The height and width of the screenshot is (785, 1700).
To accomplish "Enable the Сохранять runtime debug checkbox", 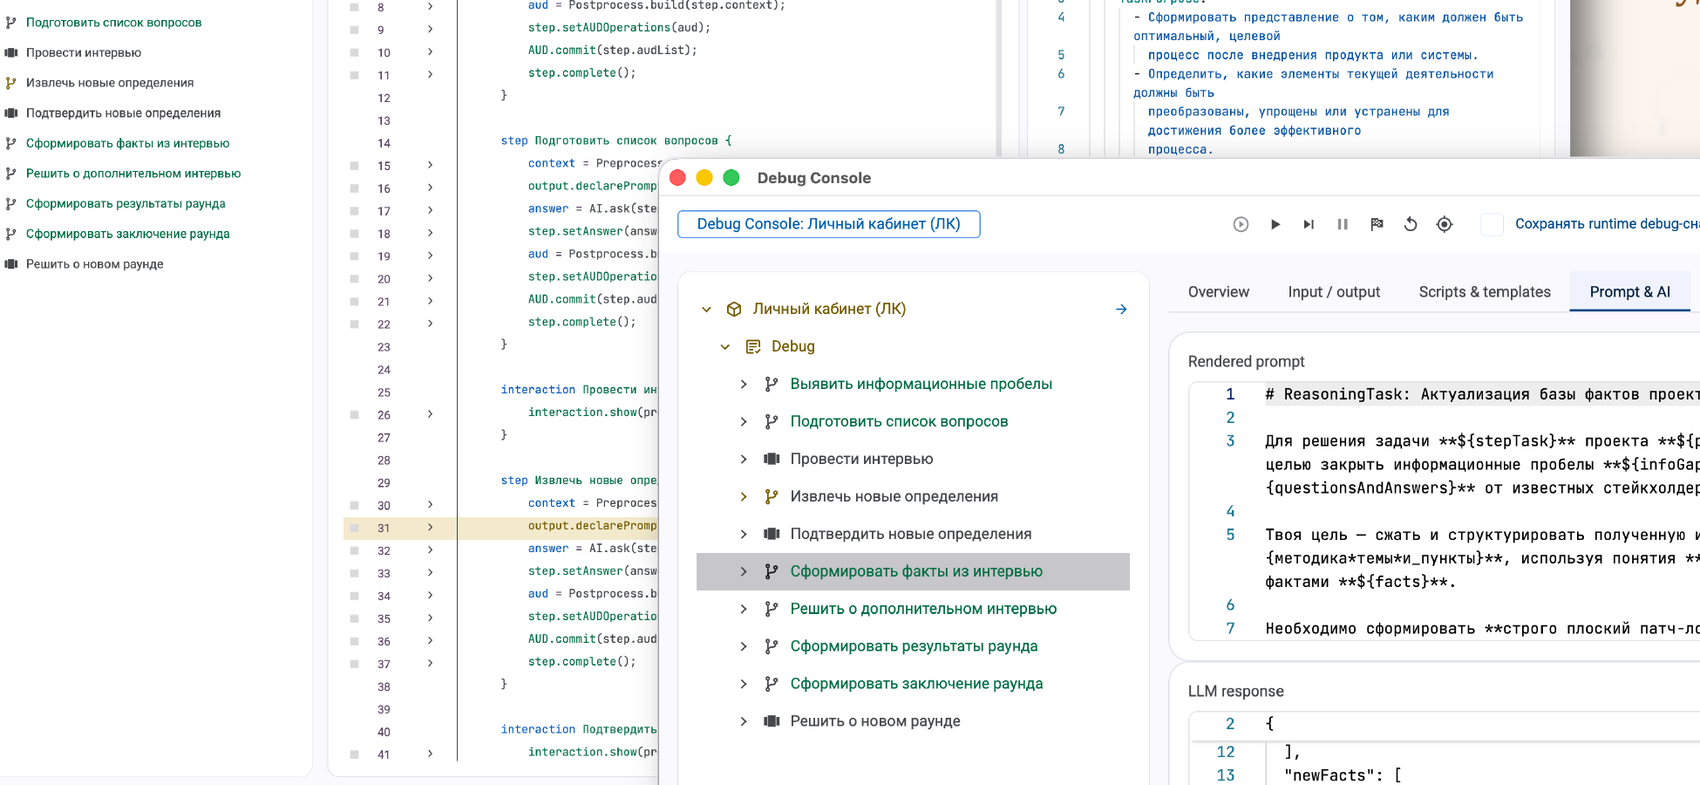I will coord(1491,224).
